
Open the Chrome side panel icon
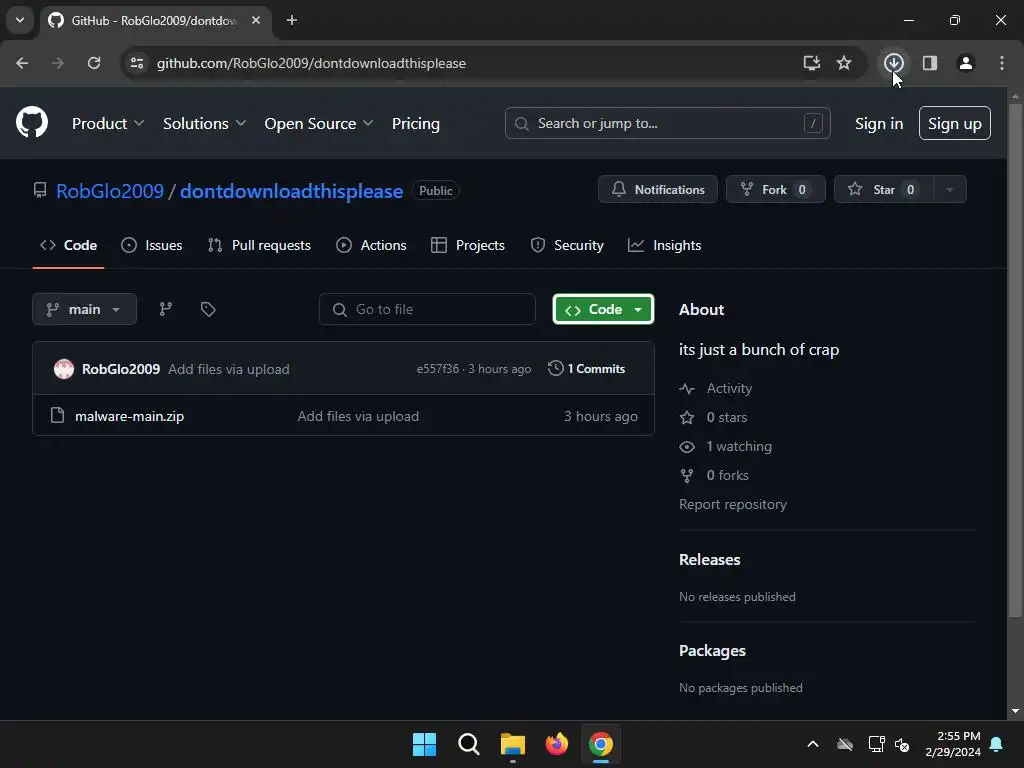pos(929,63)
